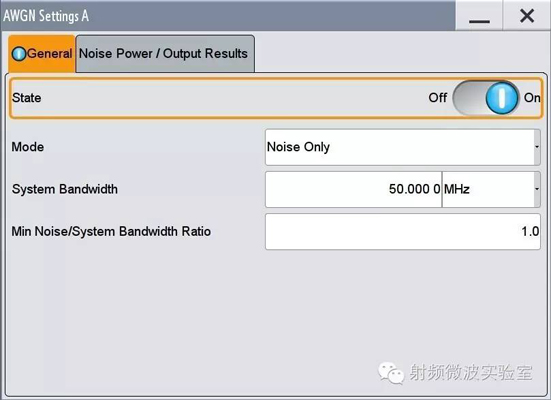
Task: Expand the Mode dropdown arrow
Action: pos(537,147)
